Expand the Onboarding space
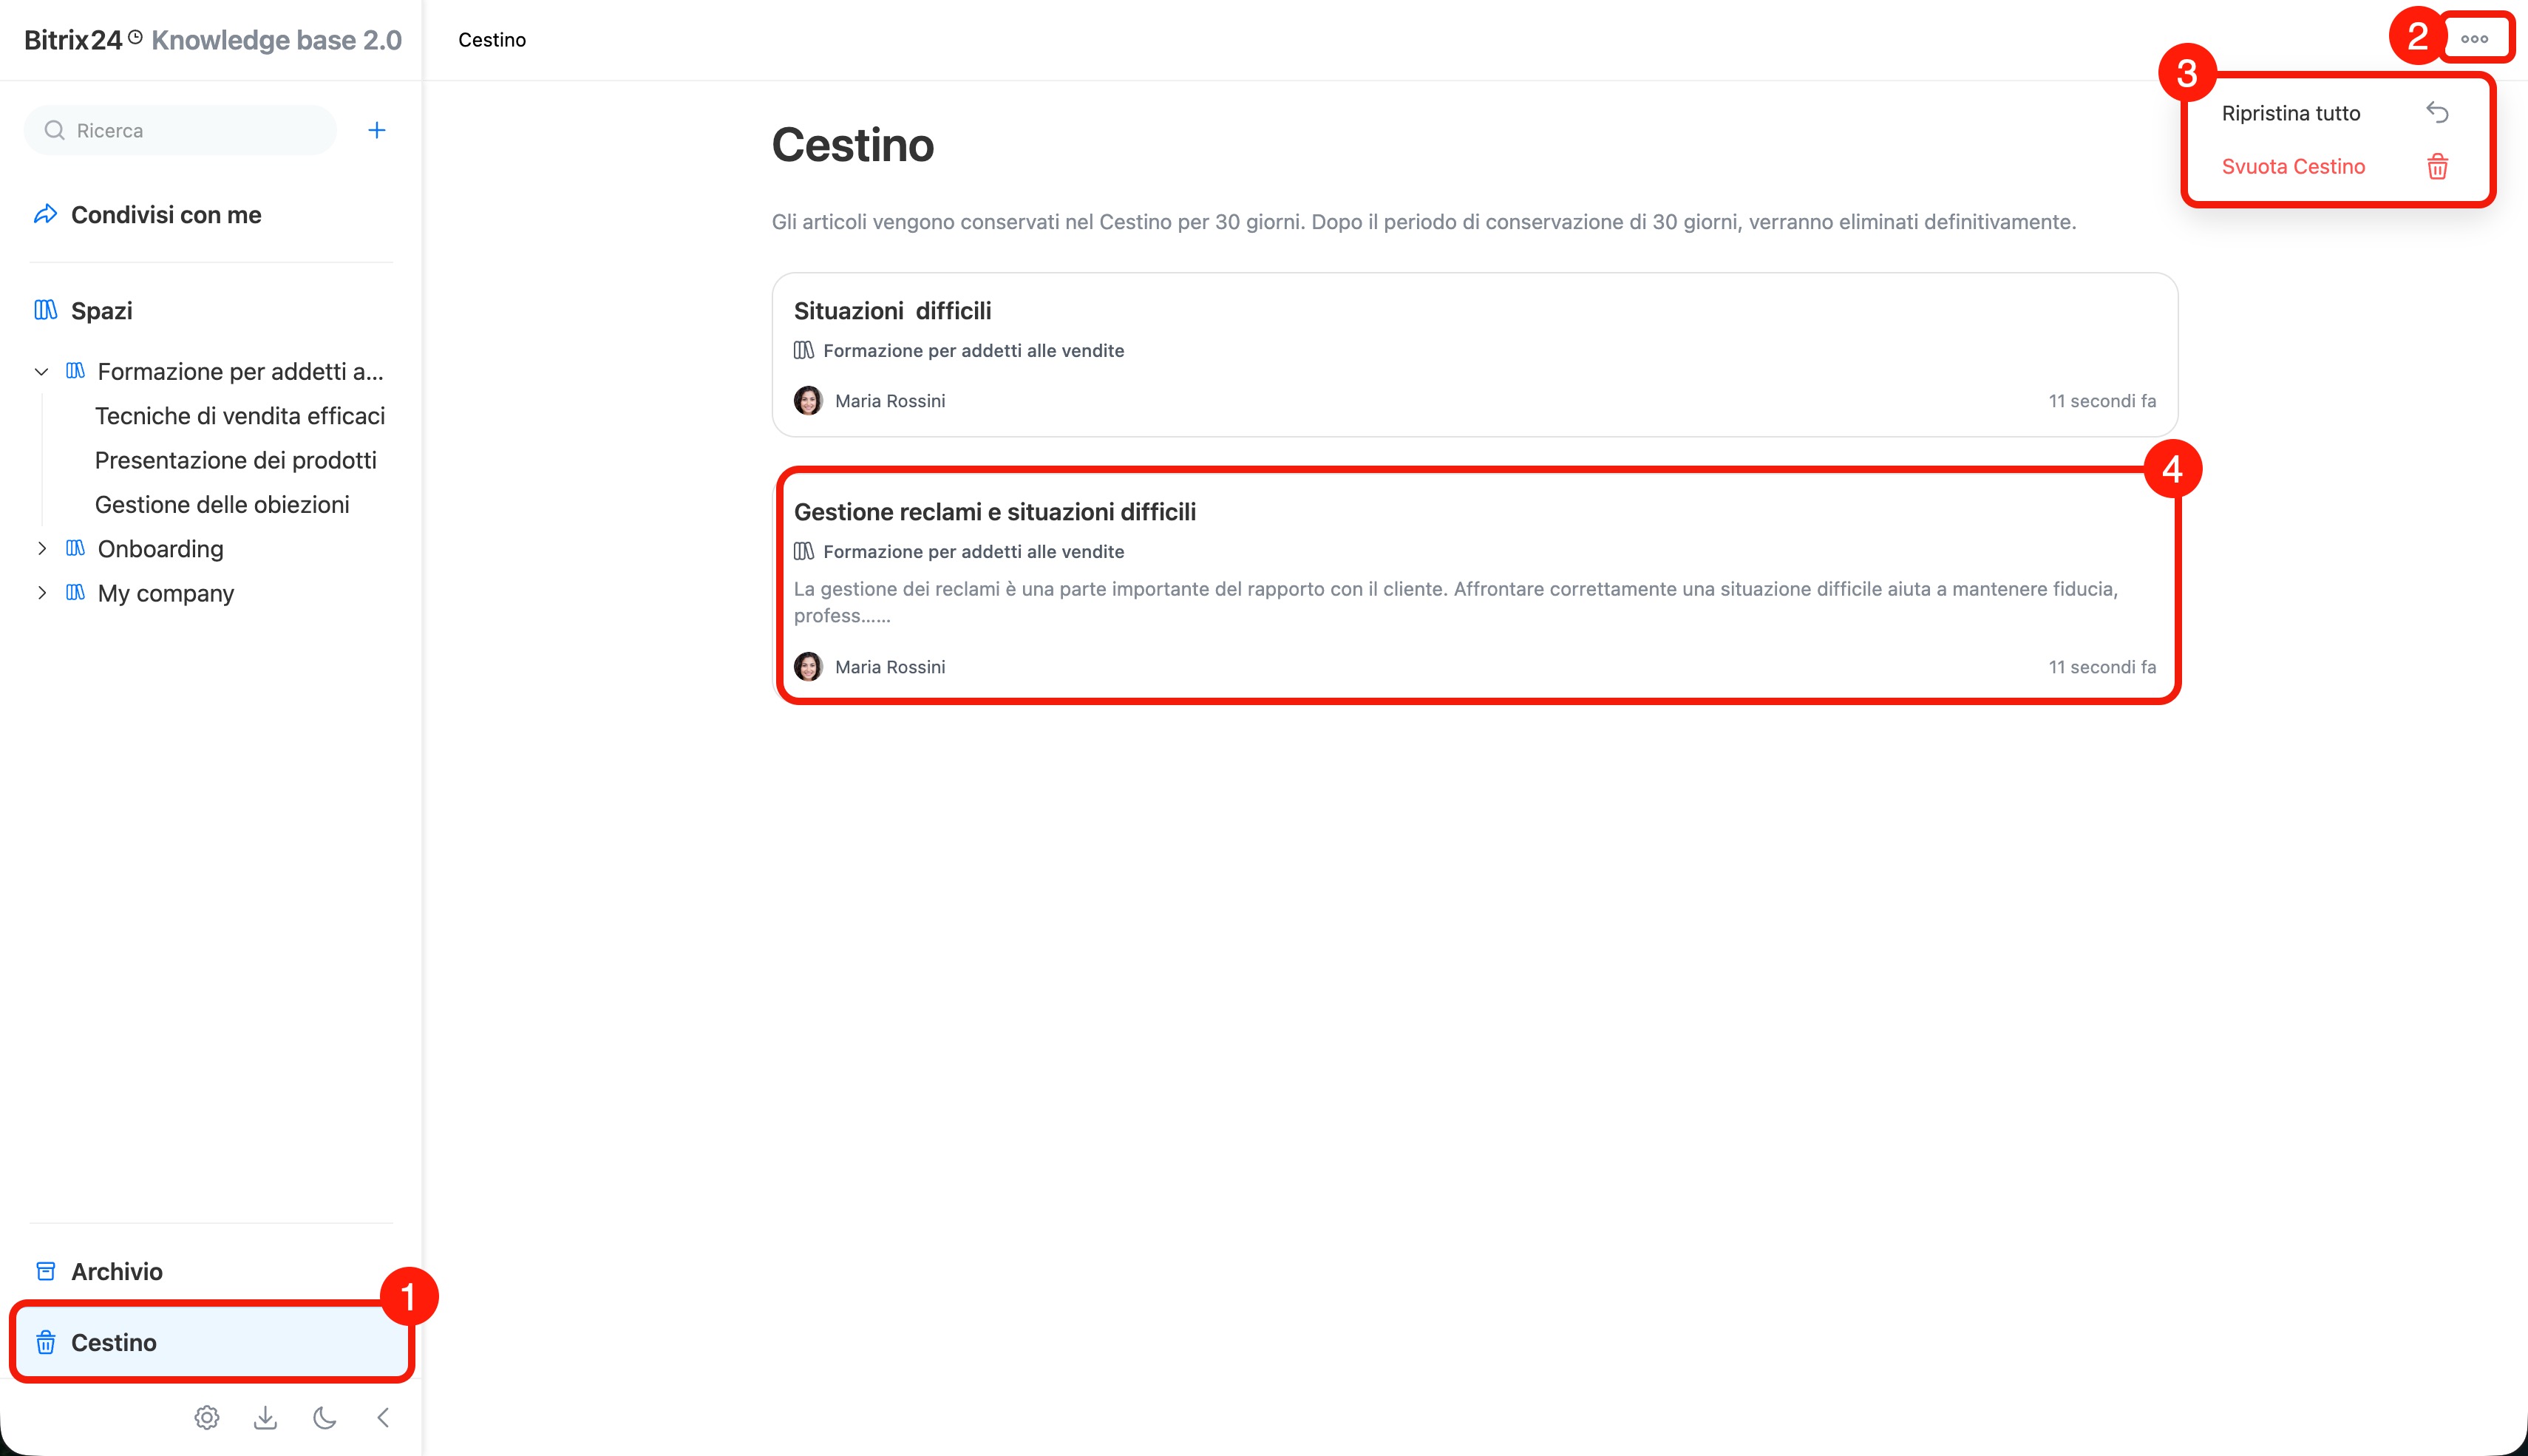2528x1456 pixels. point(41,548)
